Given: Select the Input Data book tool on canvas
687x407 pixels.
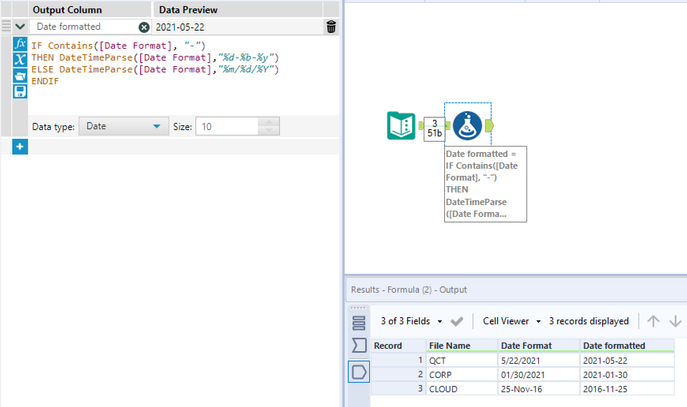Looking at the screenshot, I should click(x=401, y=126).
